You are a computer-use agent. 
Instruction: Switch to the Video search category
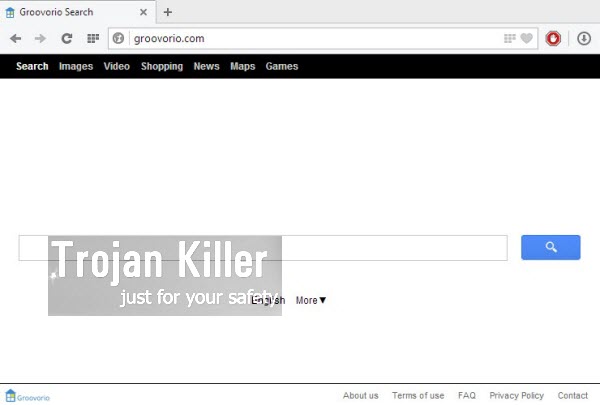point(117,66)
